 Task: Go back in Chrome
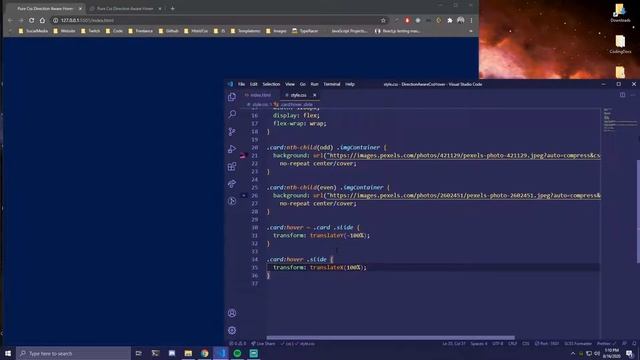pos(10,20)
